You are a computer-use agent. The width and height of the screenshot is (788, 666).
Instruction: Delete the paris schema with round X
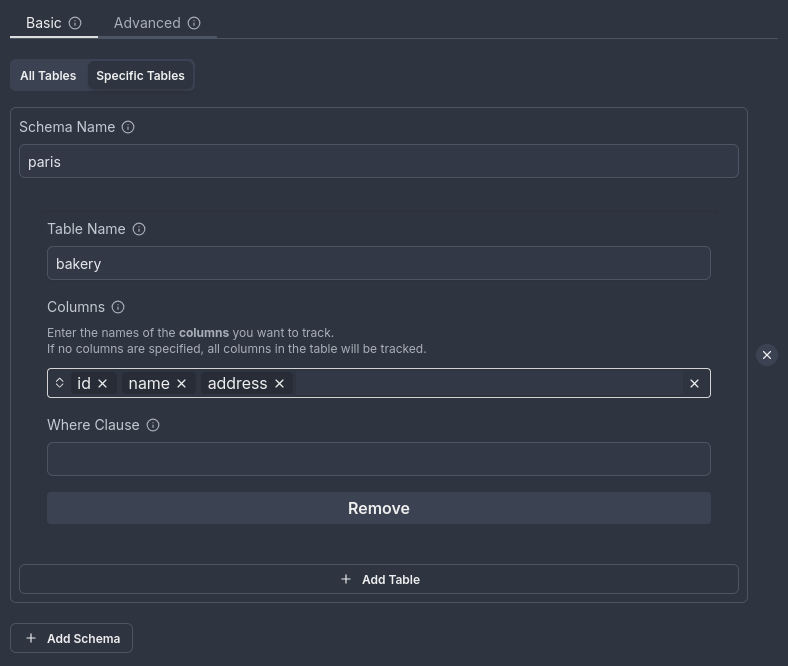coord(766,355)
